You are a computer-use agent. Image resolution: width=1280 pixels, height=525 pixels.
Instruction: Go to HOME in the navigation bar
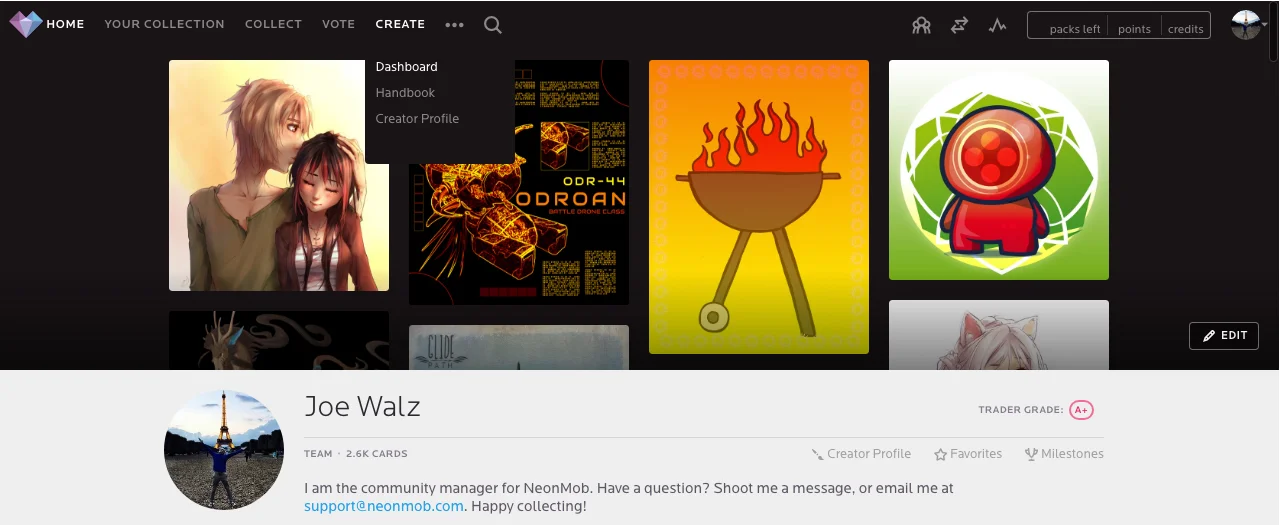[65, 24]
